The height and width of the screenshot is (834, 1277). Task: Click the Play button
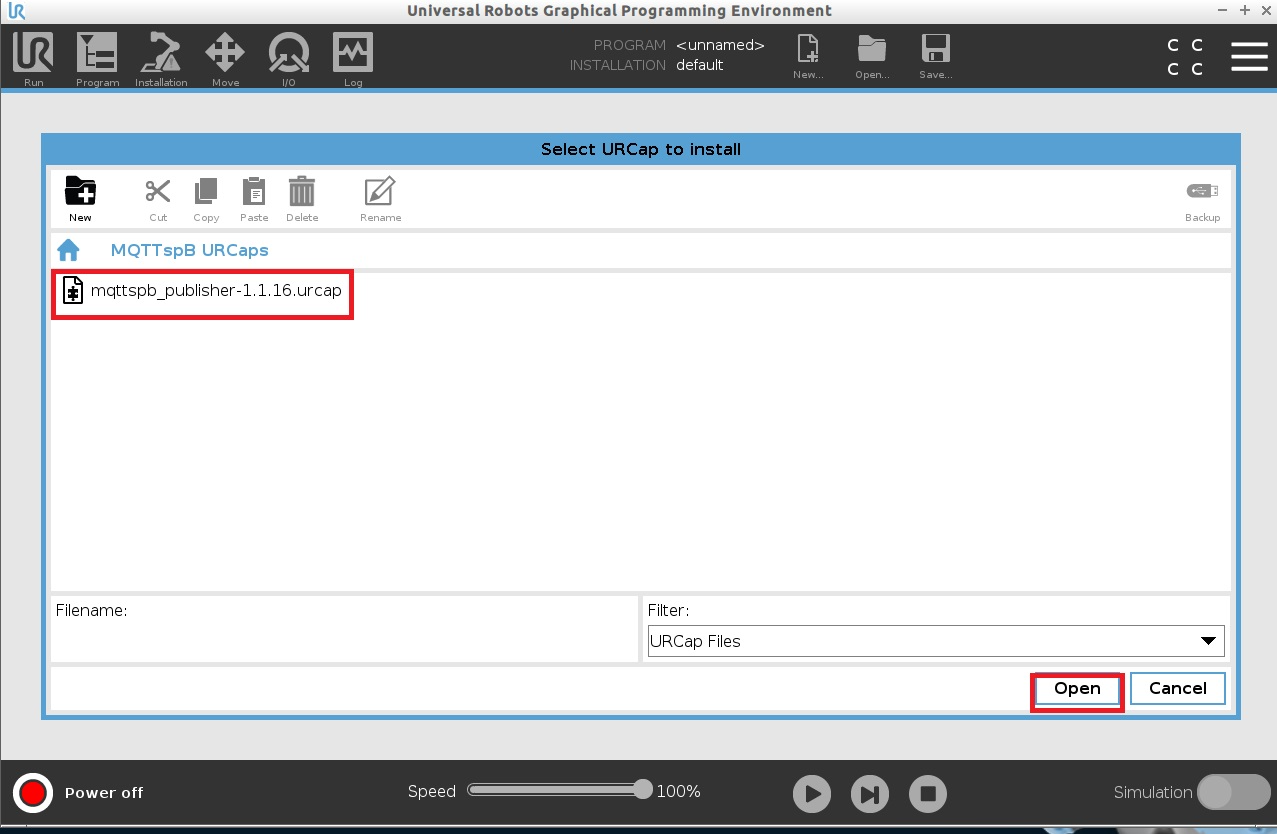(812, 795)
